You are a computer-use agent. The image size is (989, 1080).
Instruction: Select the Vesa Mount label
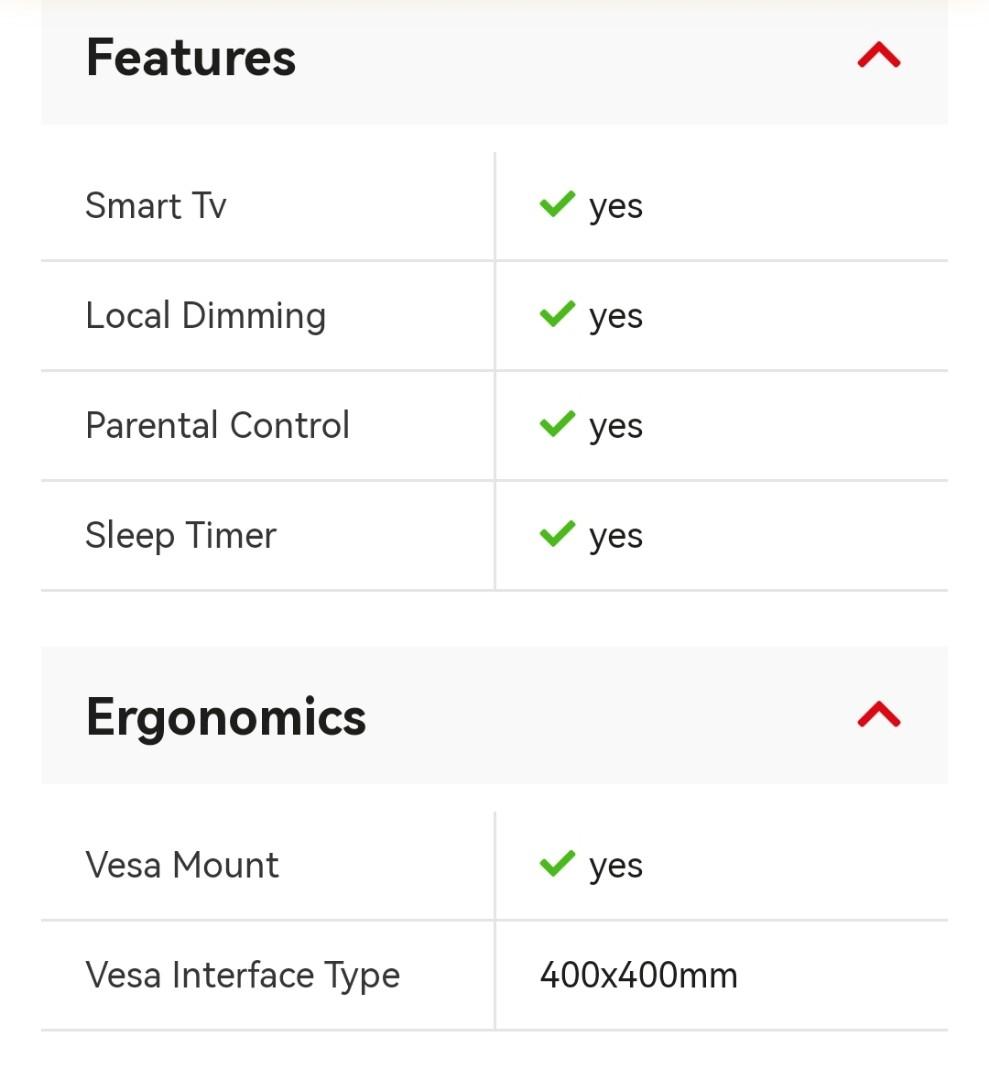[x=182, y=866]
